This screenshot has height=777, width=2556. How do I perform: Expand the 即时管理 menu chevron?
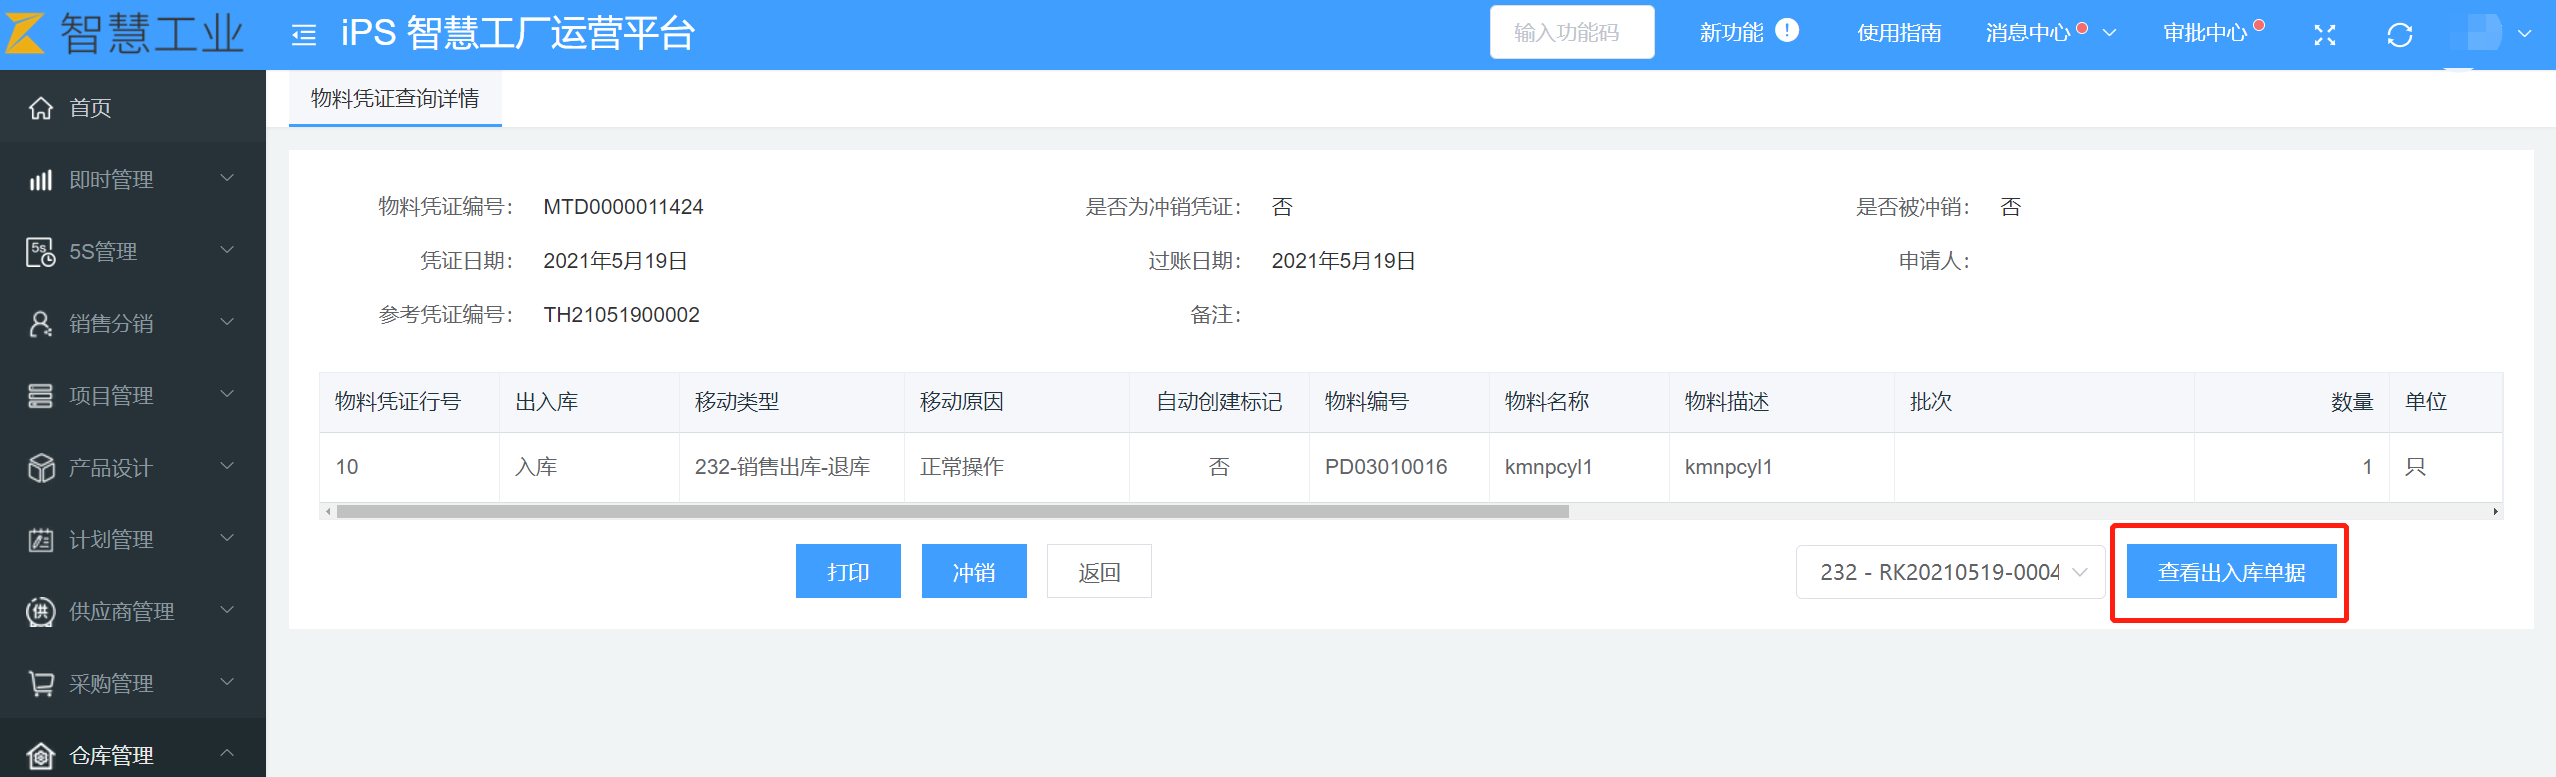coord(227,179)
